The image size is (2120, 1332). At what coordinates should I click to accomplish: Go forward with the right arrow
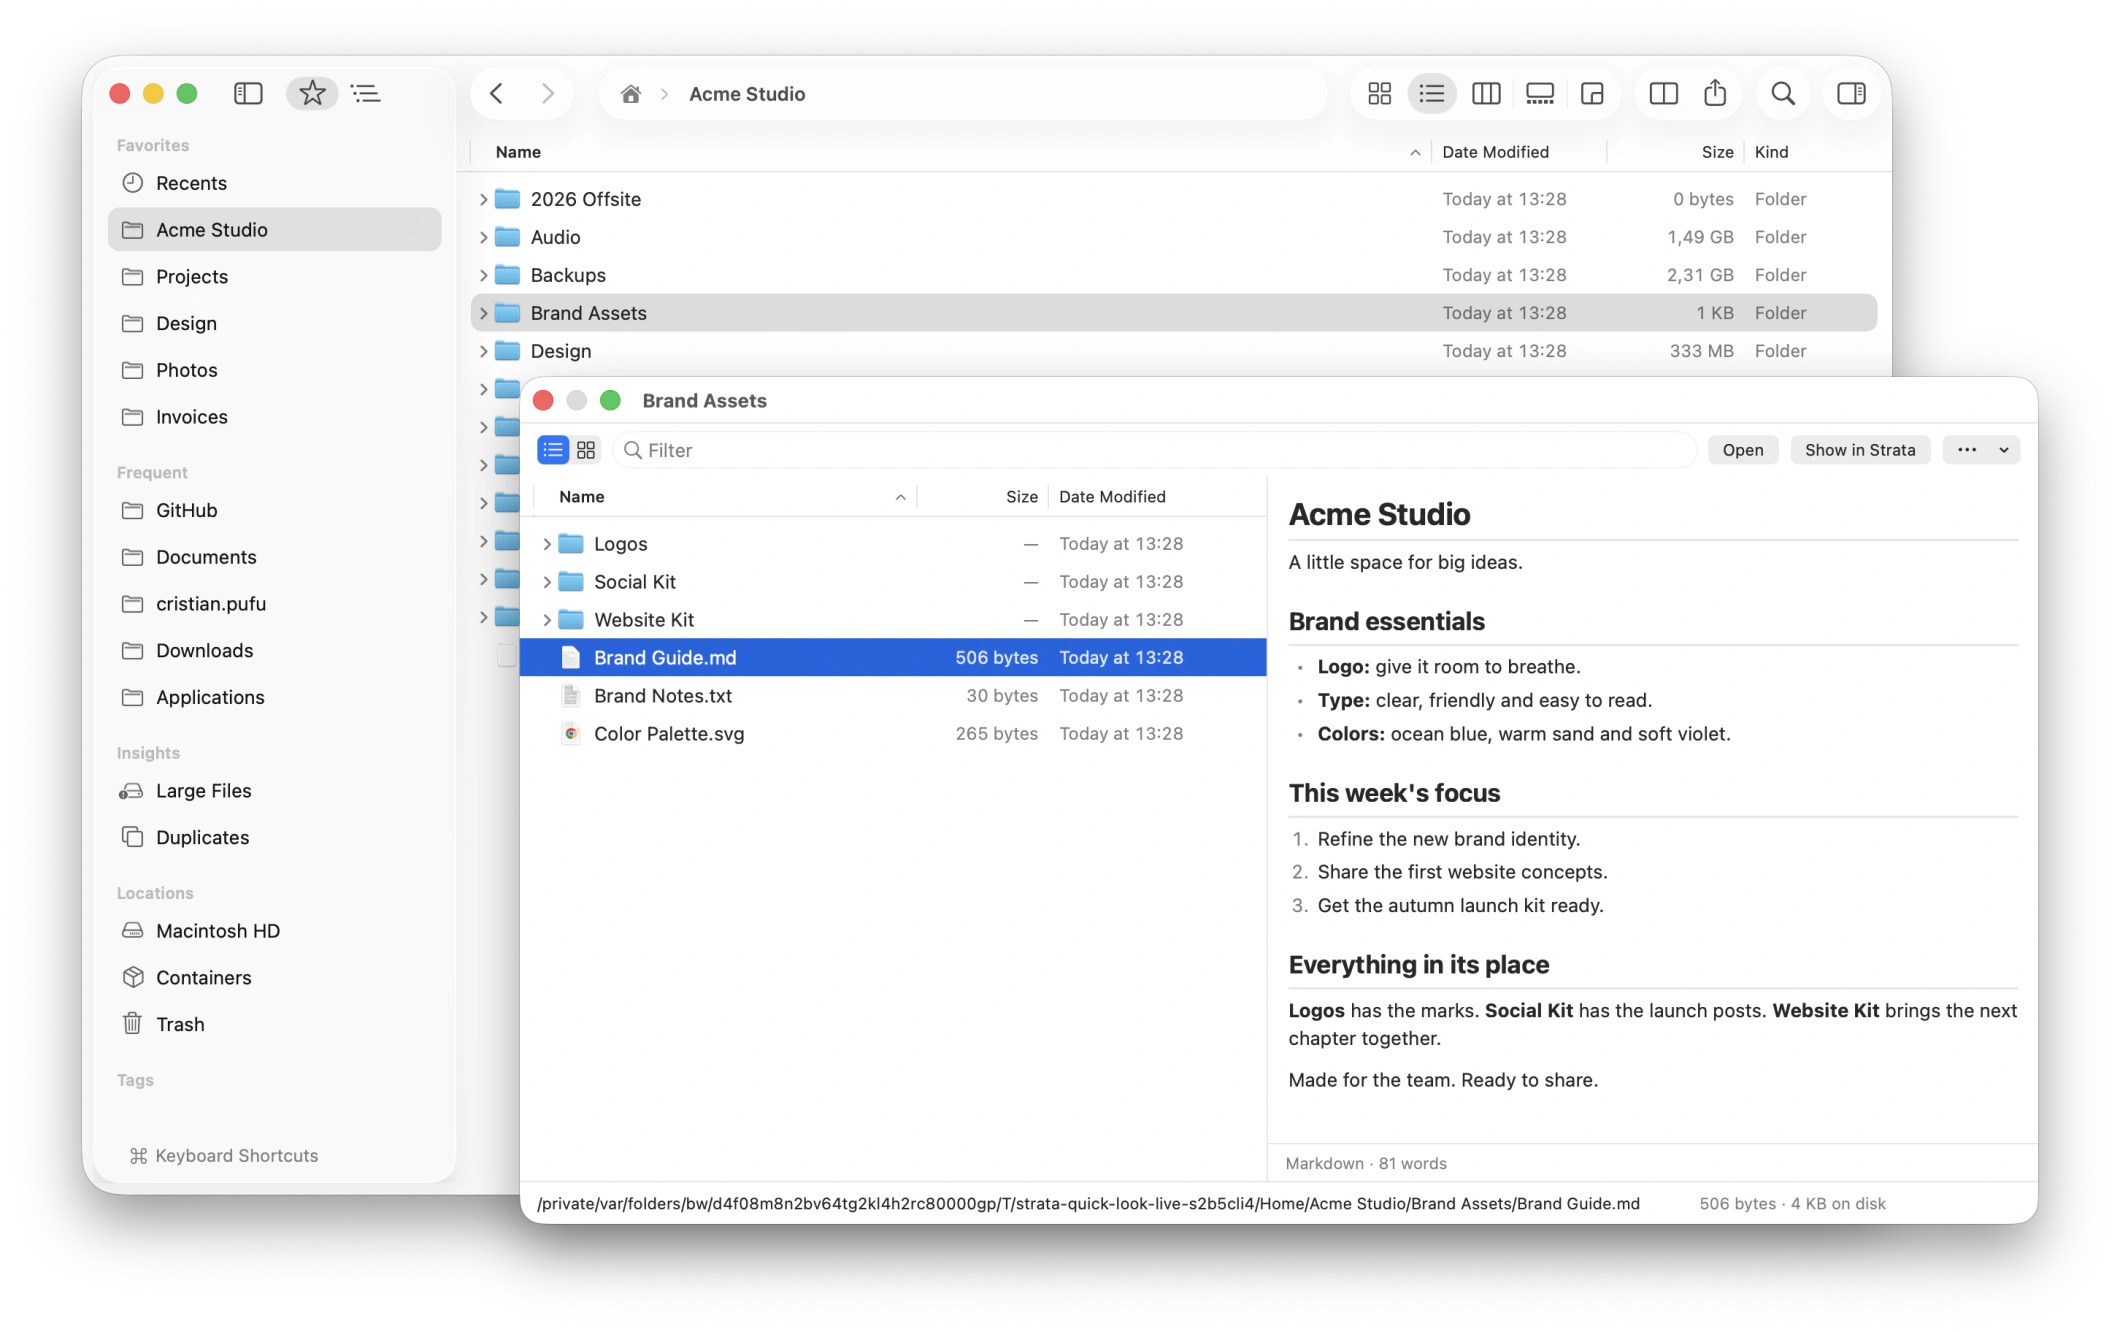[547, 93]
